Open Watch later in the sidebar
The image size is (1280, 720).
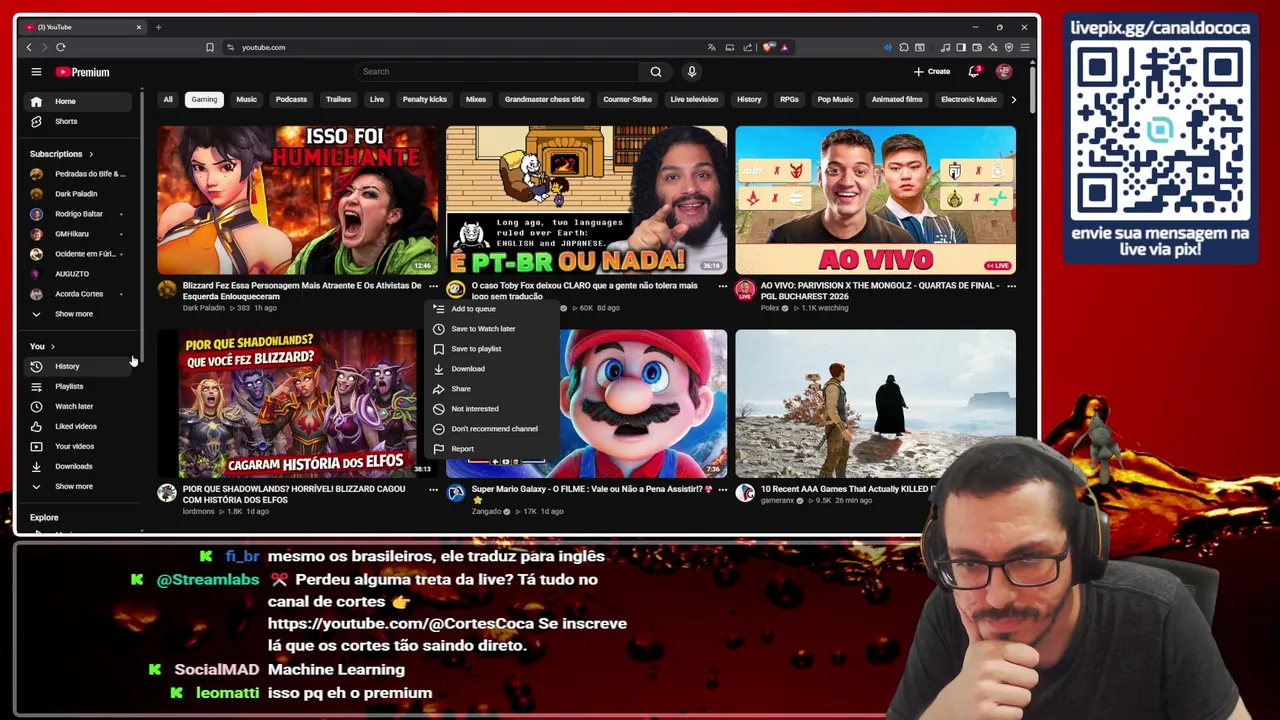tap(78, 406)
